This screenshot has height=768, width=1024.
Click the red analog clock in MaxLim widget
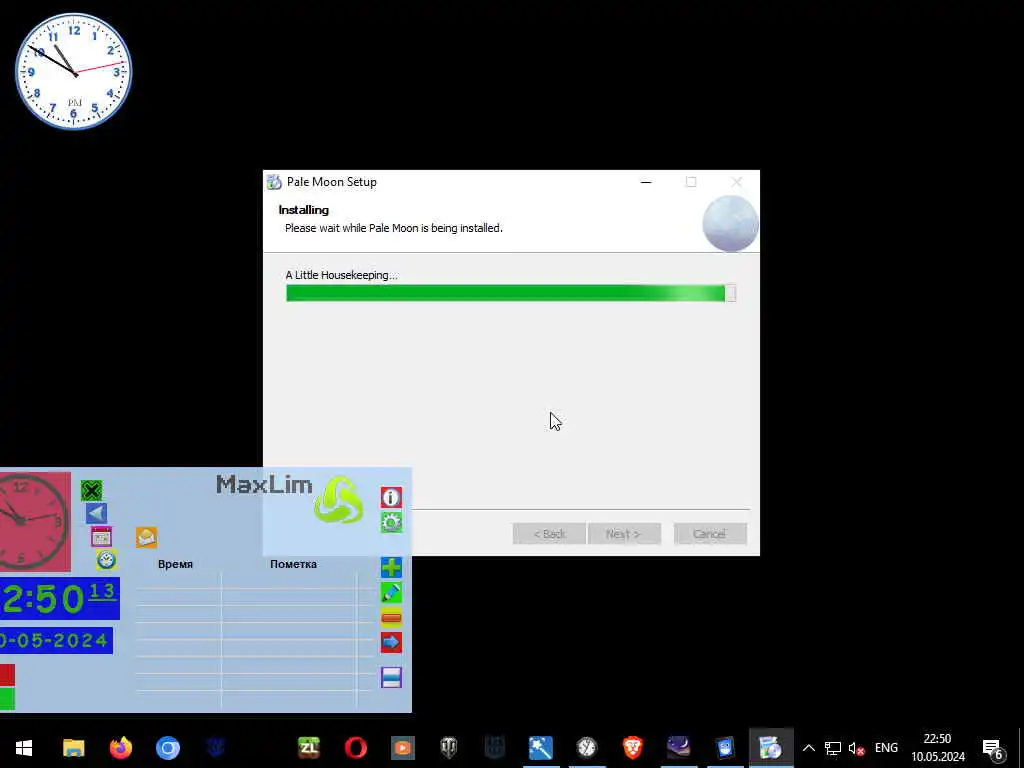click(35, 522)
